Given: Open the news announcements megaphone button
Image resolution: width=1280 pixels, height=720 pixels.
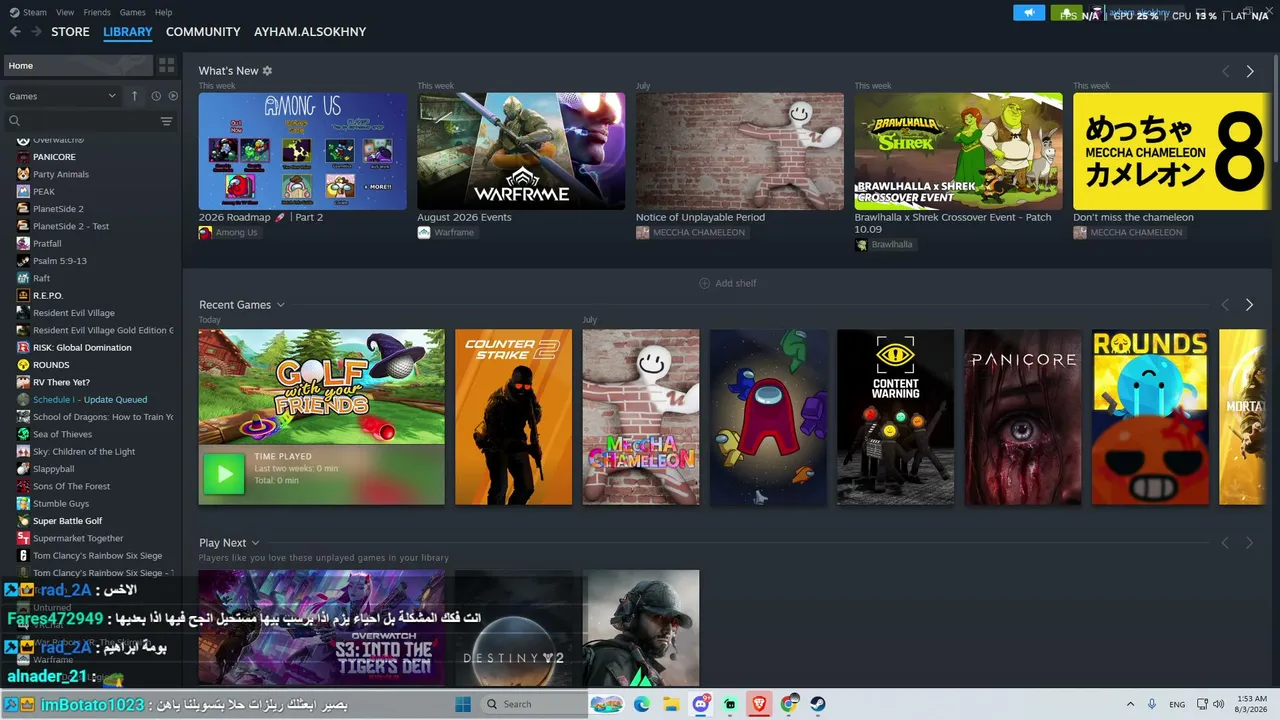Looking at the screenshot, I should click(1029, 13).
